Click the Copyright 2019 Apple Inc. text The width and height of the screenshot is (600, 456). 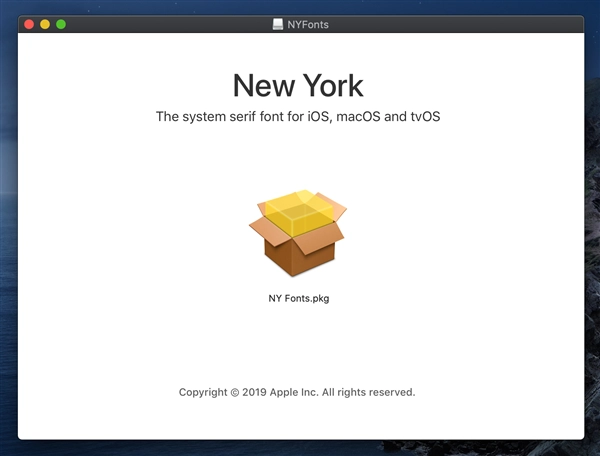(297, 392)
